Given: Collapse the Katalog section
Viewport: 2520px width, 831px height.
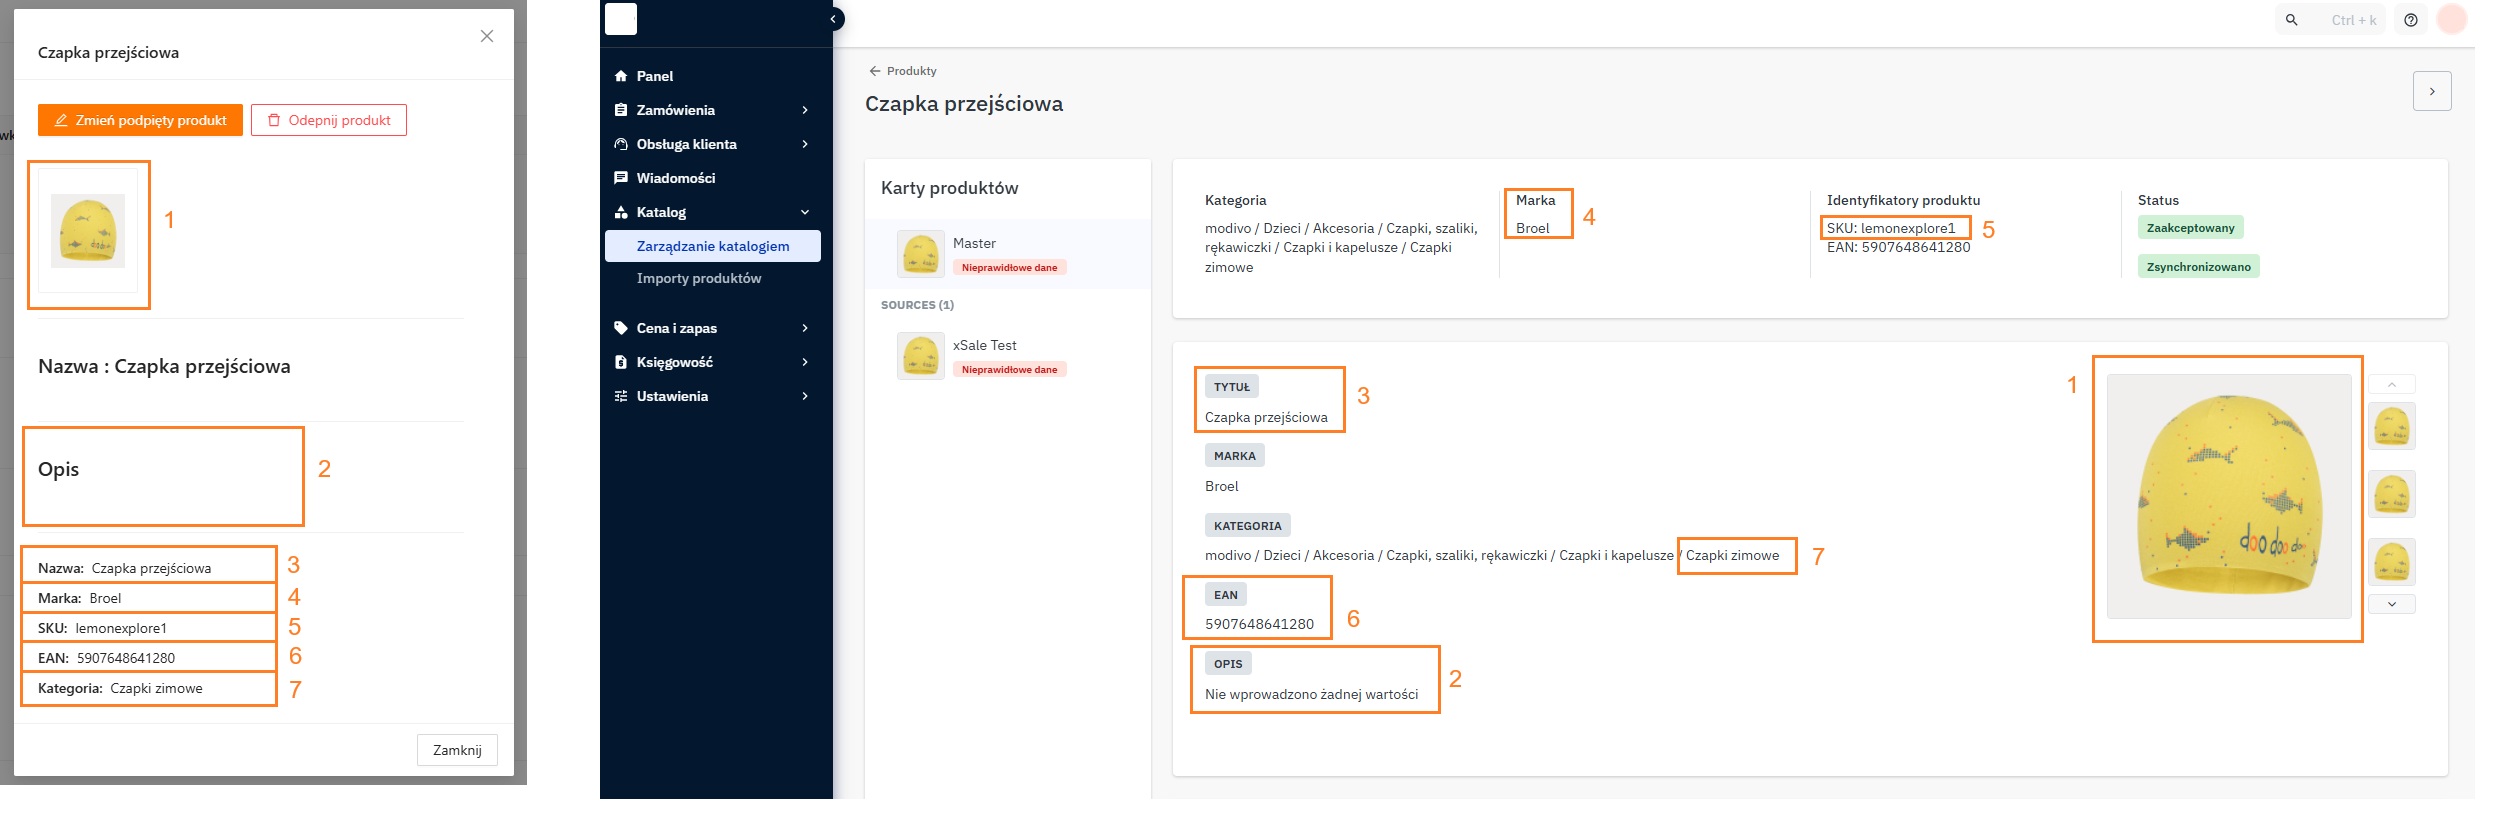Looking at the screenshot, I should pos(804,212).
